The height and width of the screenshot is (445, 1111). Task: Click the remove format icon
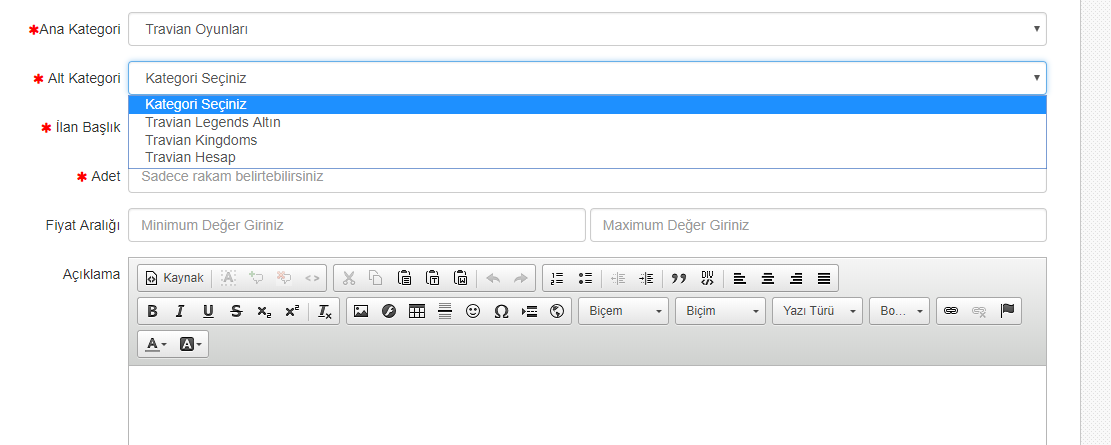325,311
